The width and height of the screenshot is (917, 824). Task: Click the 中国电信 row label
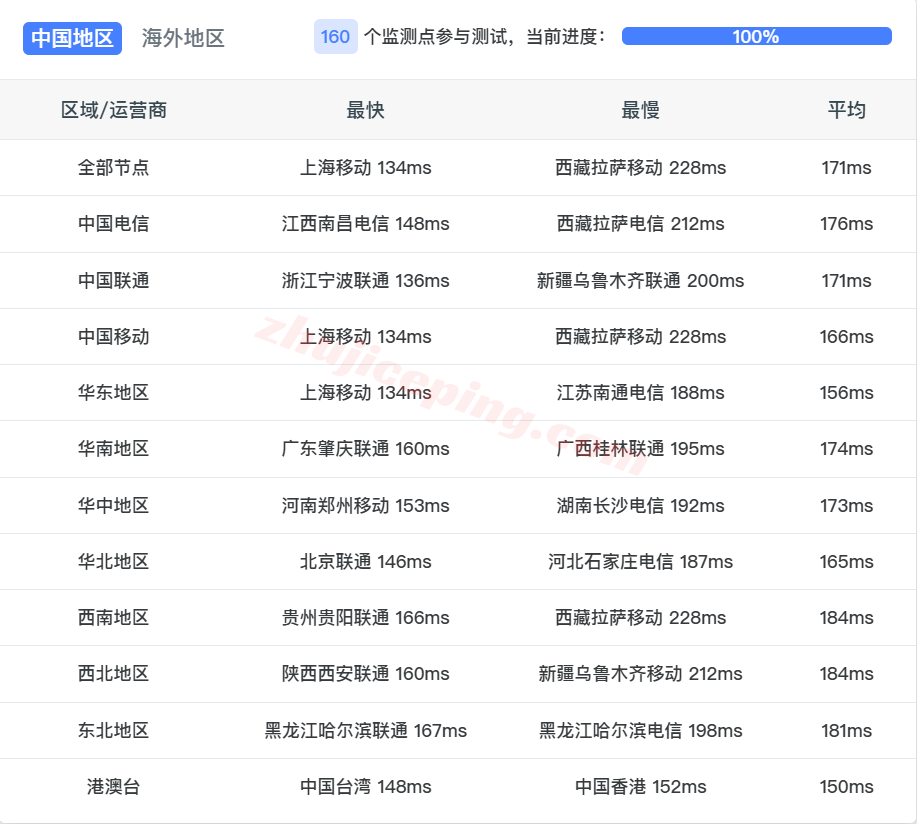[x=113, y=224]
